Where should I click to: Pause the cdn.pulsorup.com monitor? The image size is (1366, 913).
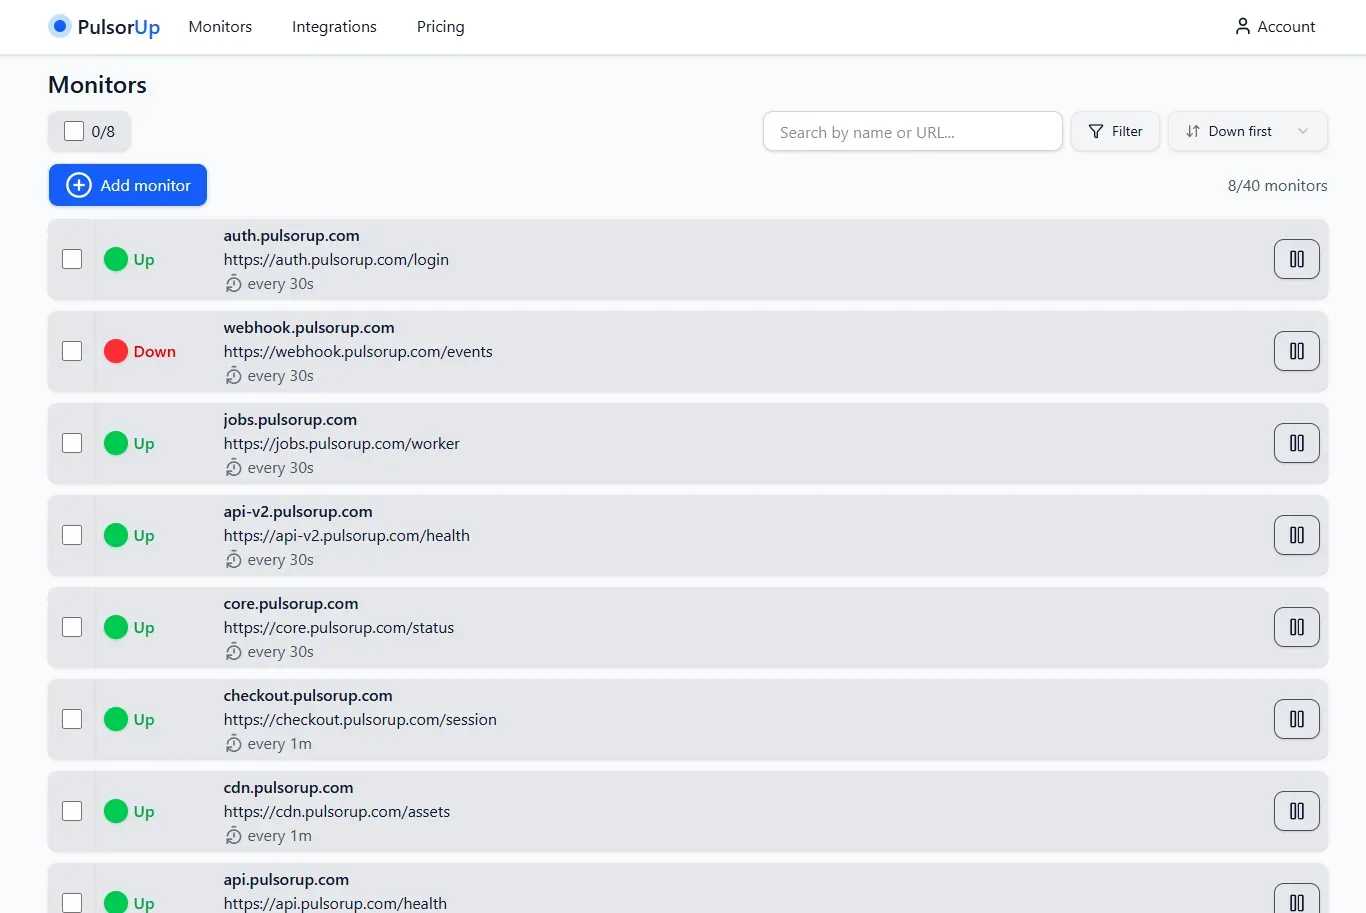pyautogui.click(x=1296, y=811)
